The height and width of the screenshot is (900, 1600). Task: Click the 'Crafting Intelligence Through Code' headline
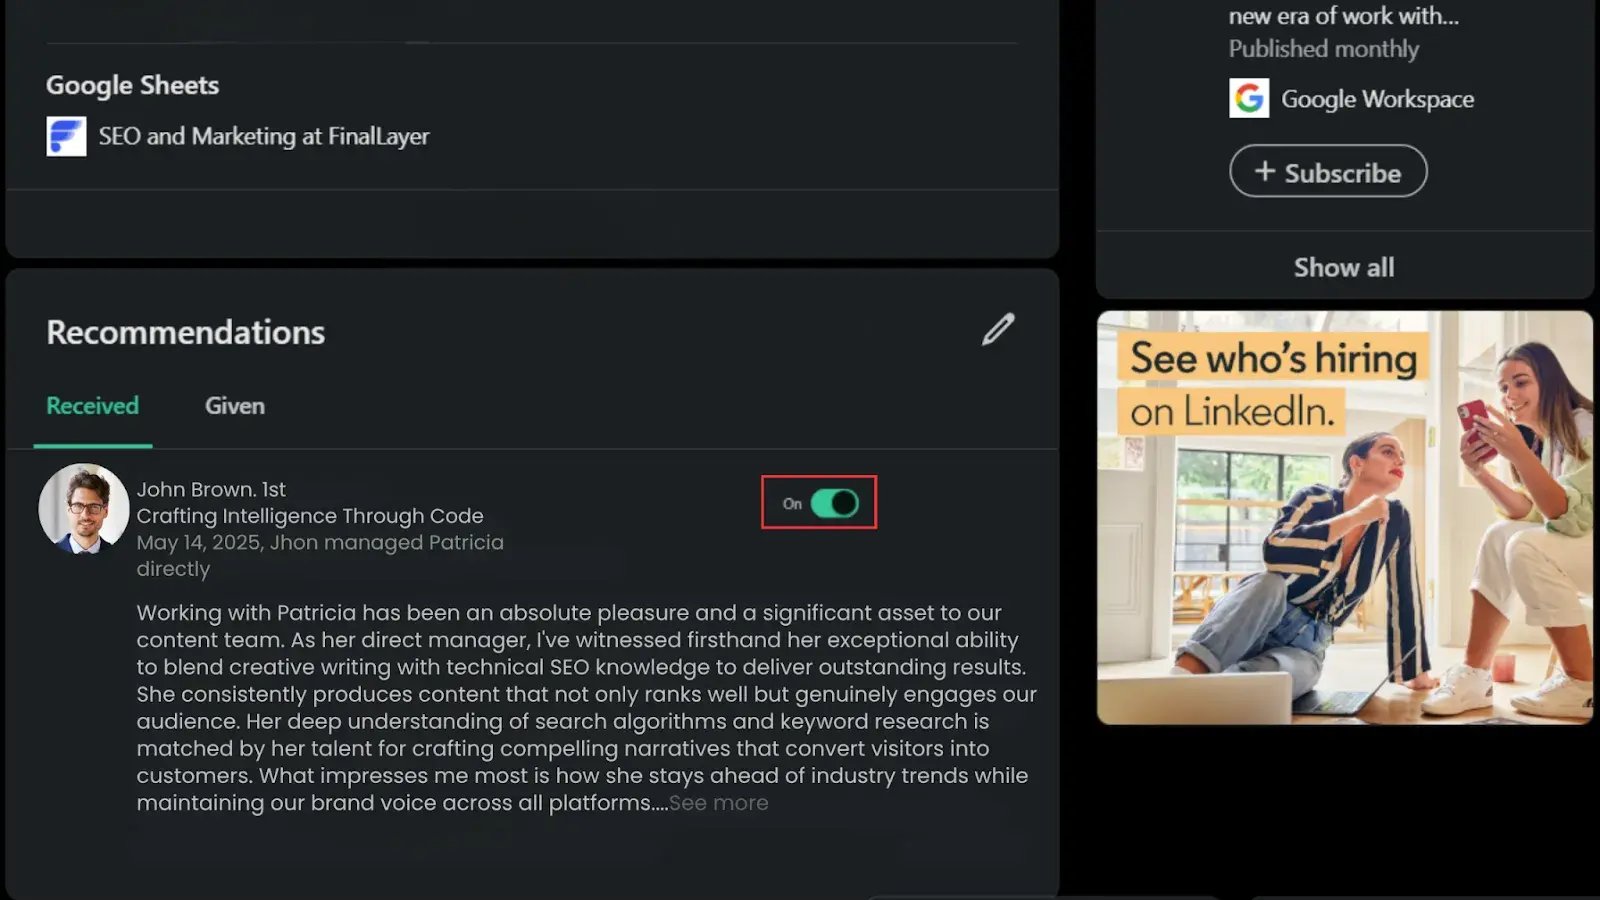310,516
